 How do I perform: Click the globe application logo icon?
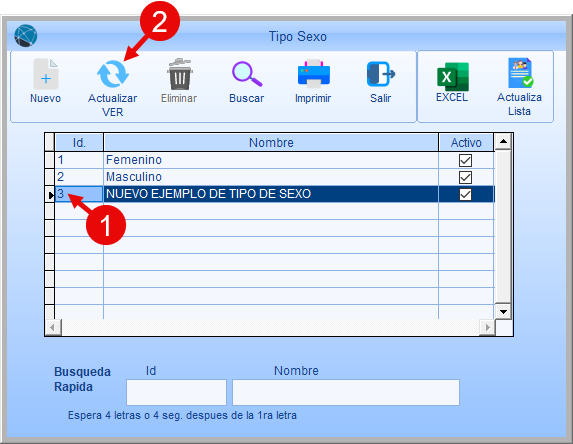pos(26,36)
